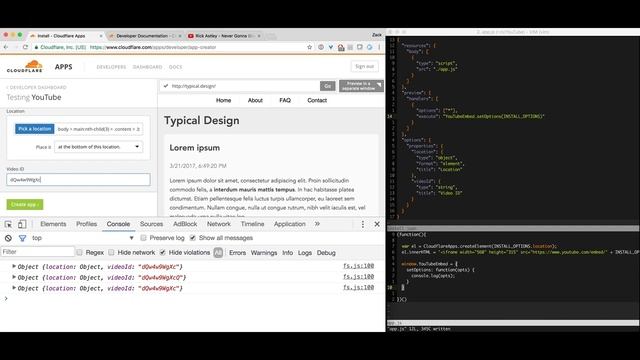Expand the second Object entry with dQw4w9WgXcQ
640x360 pixels.
14,277
